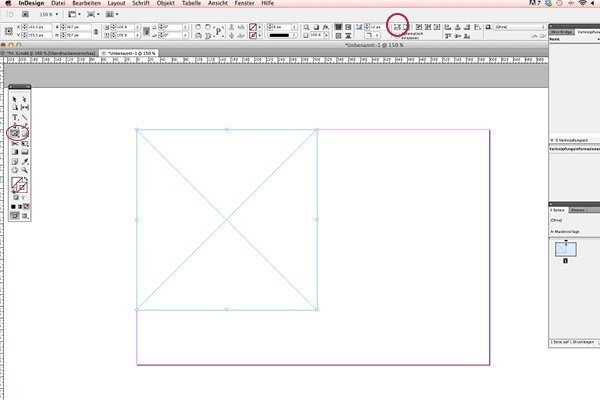Click the Flip horizontal icon

tap(198, 36)
